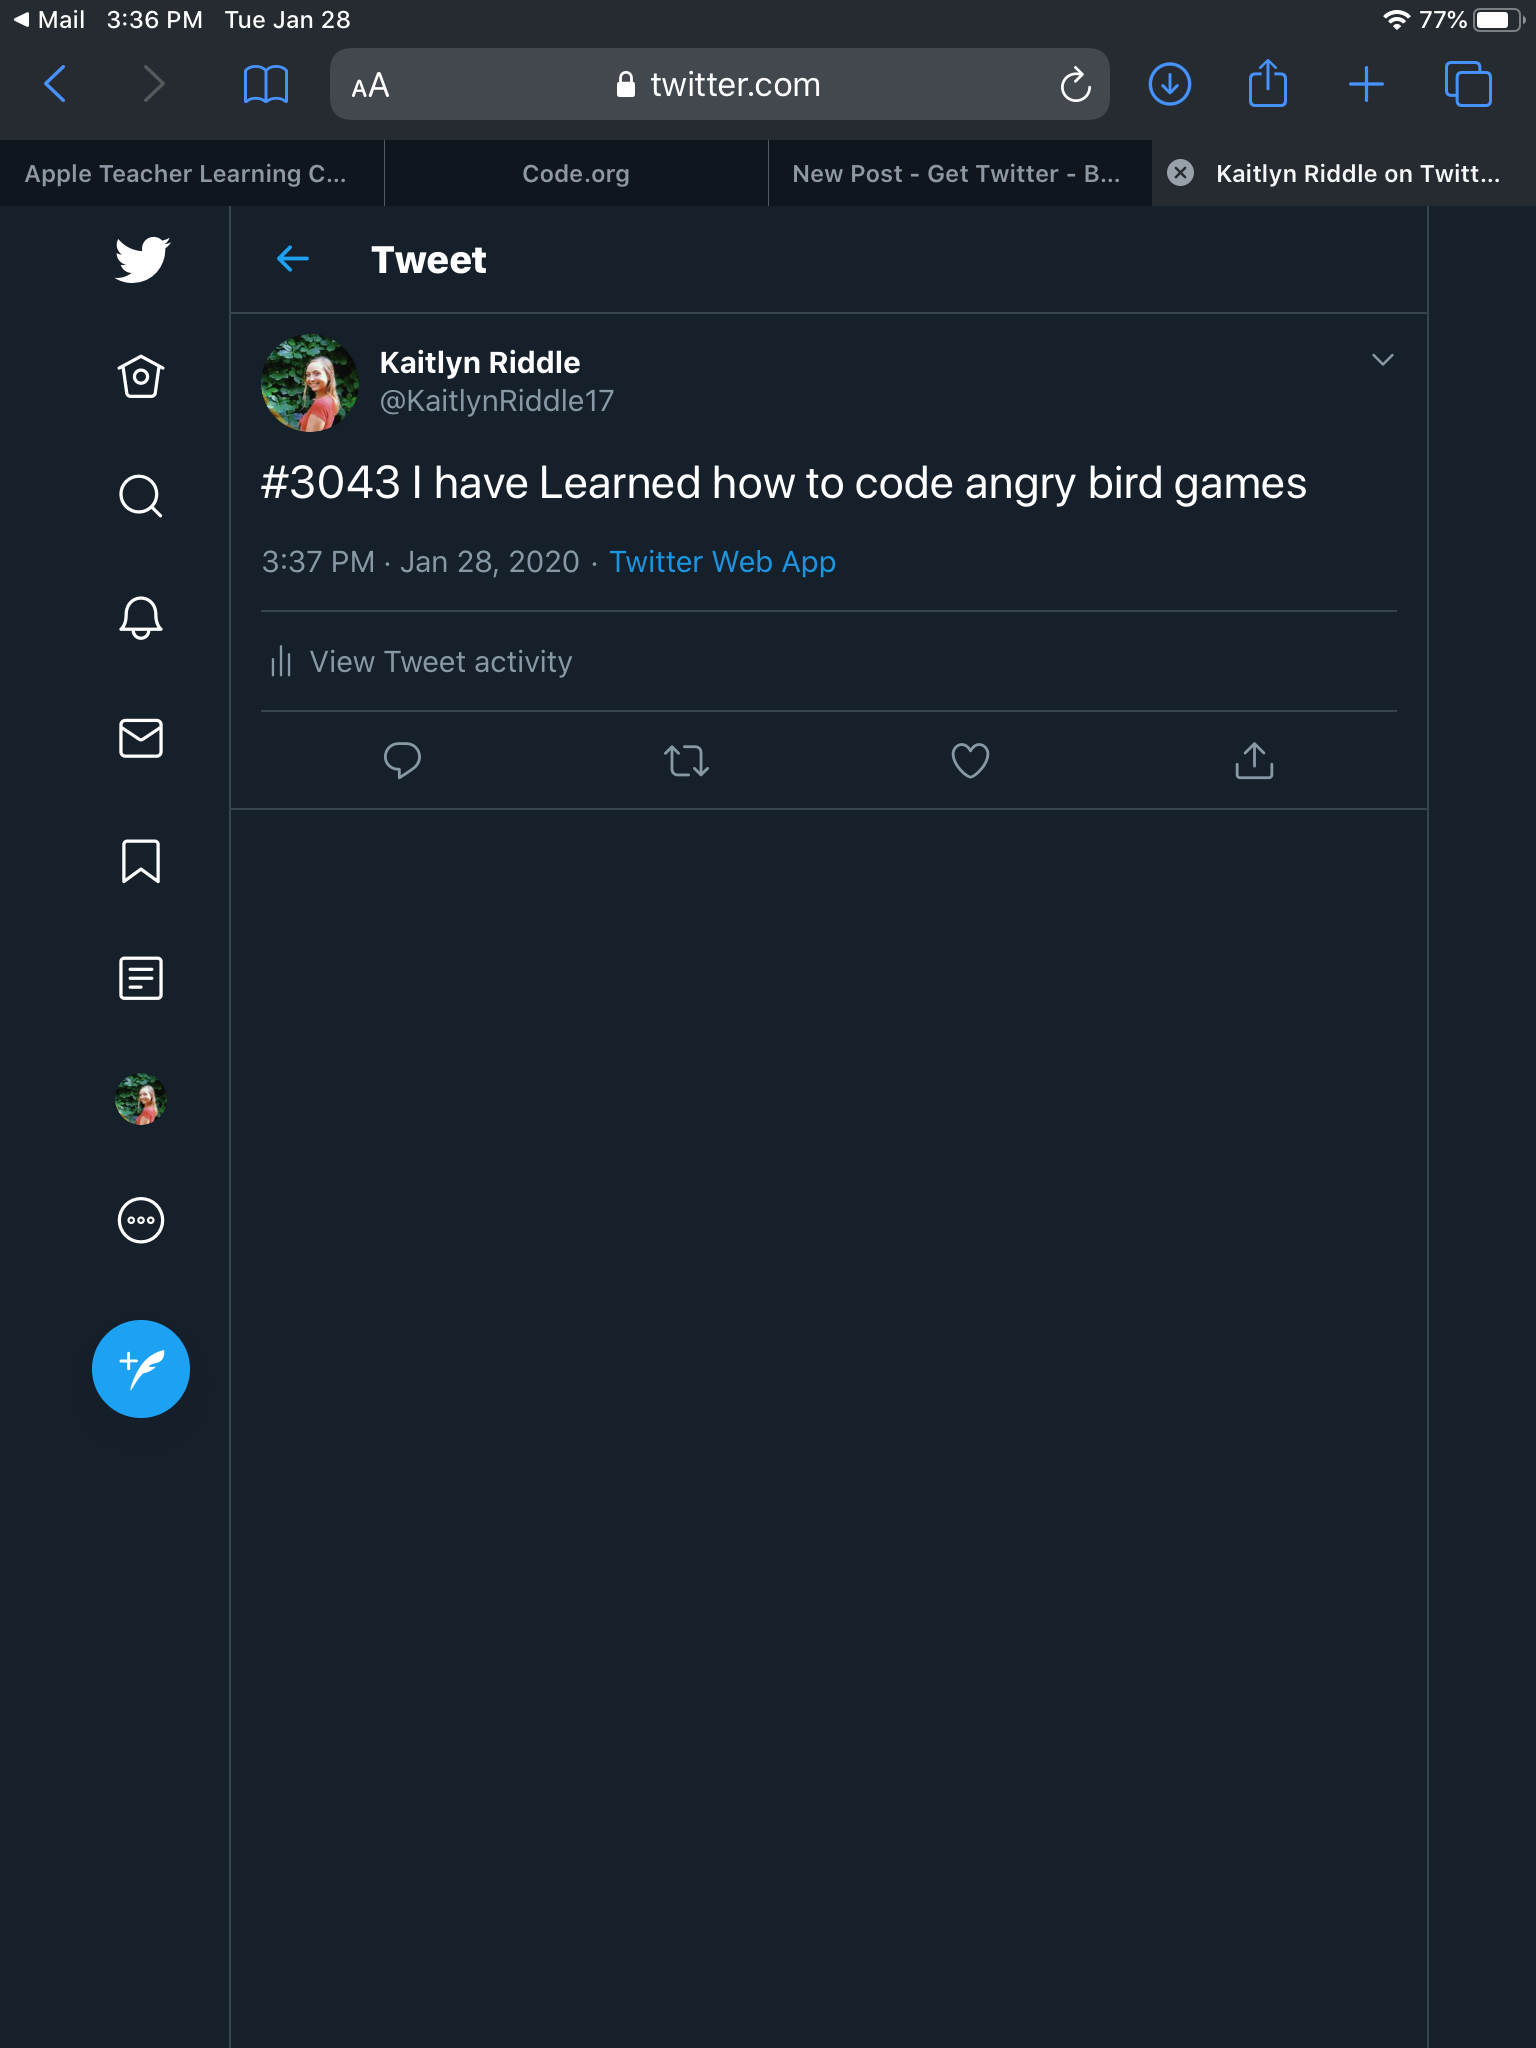This screenshot has width=1536, height=2048.
Task: Open Direct Messages envelope icon
Action: 140,738
